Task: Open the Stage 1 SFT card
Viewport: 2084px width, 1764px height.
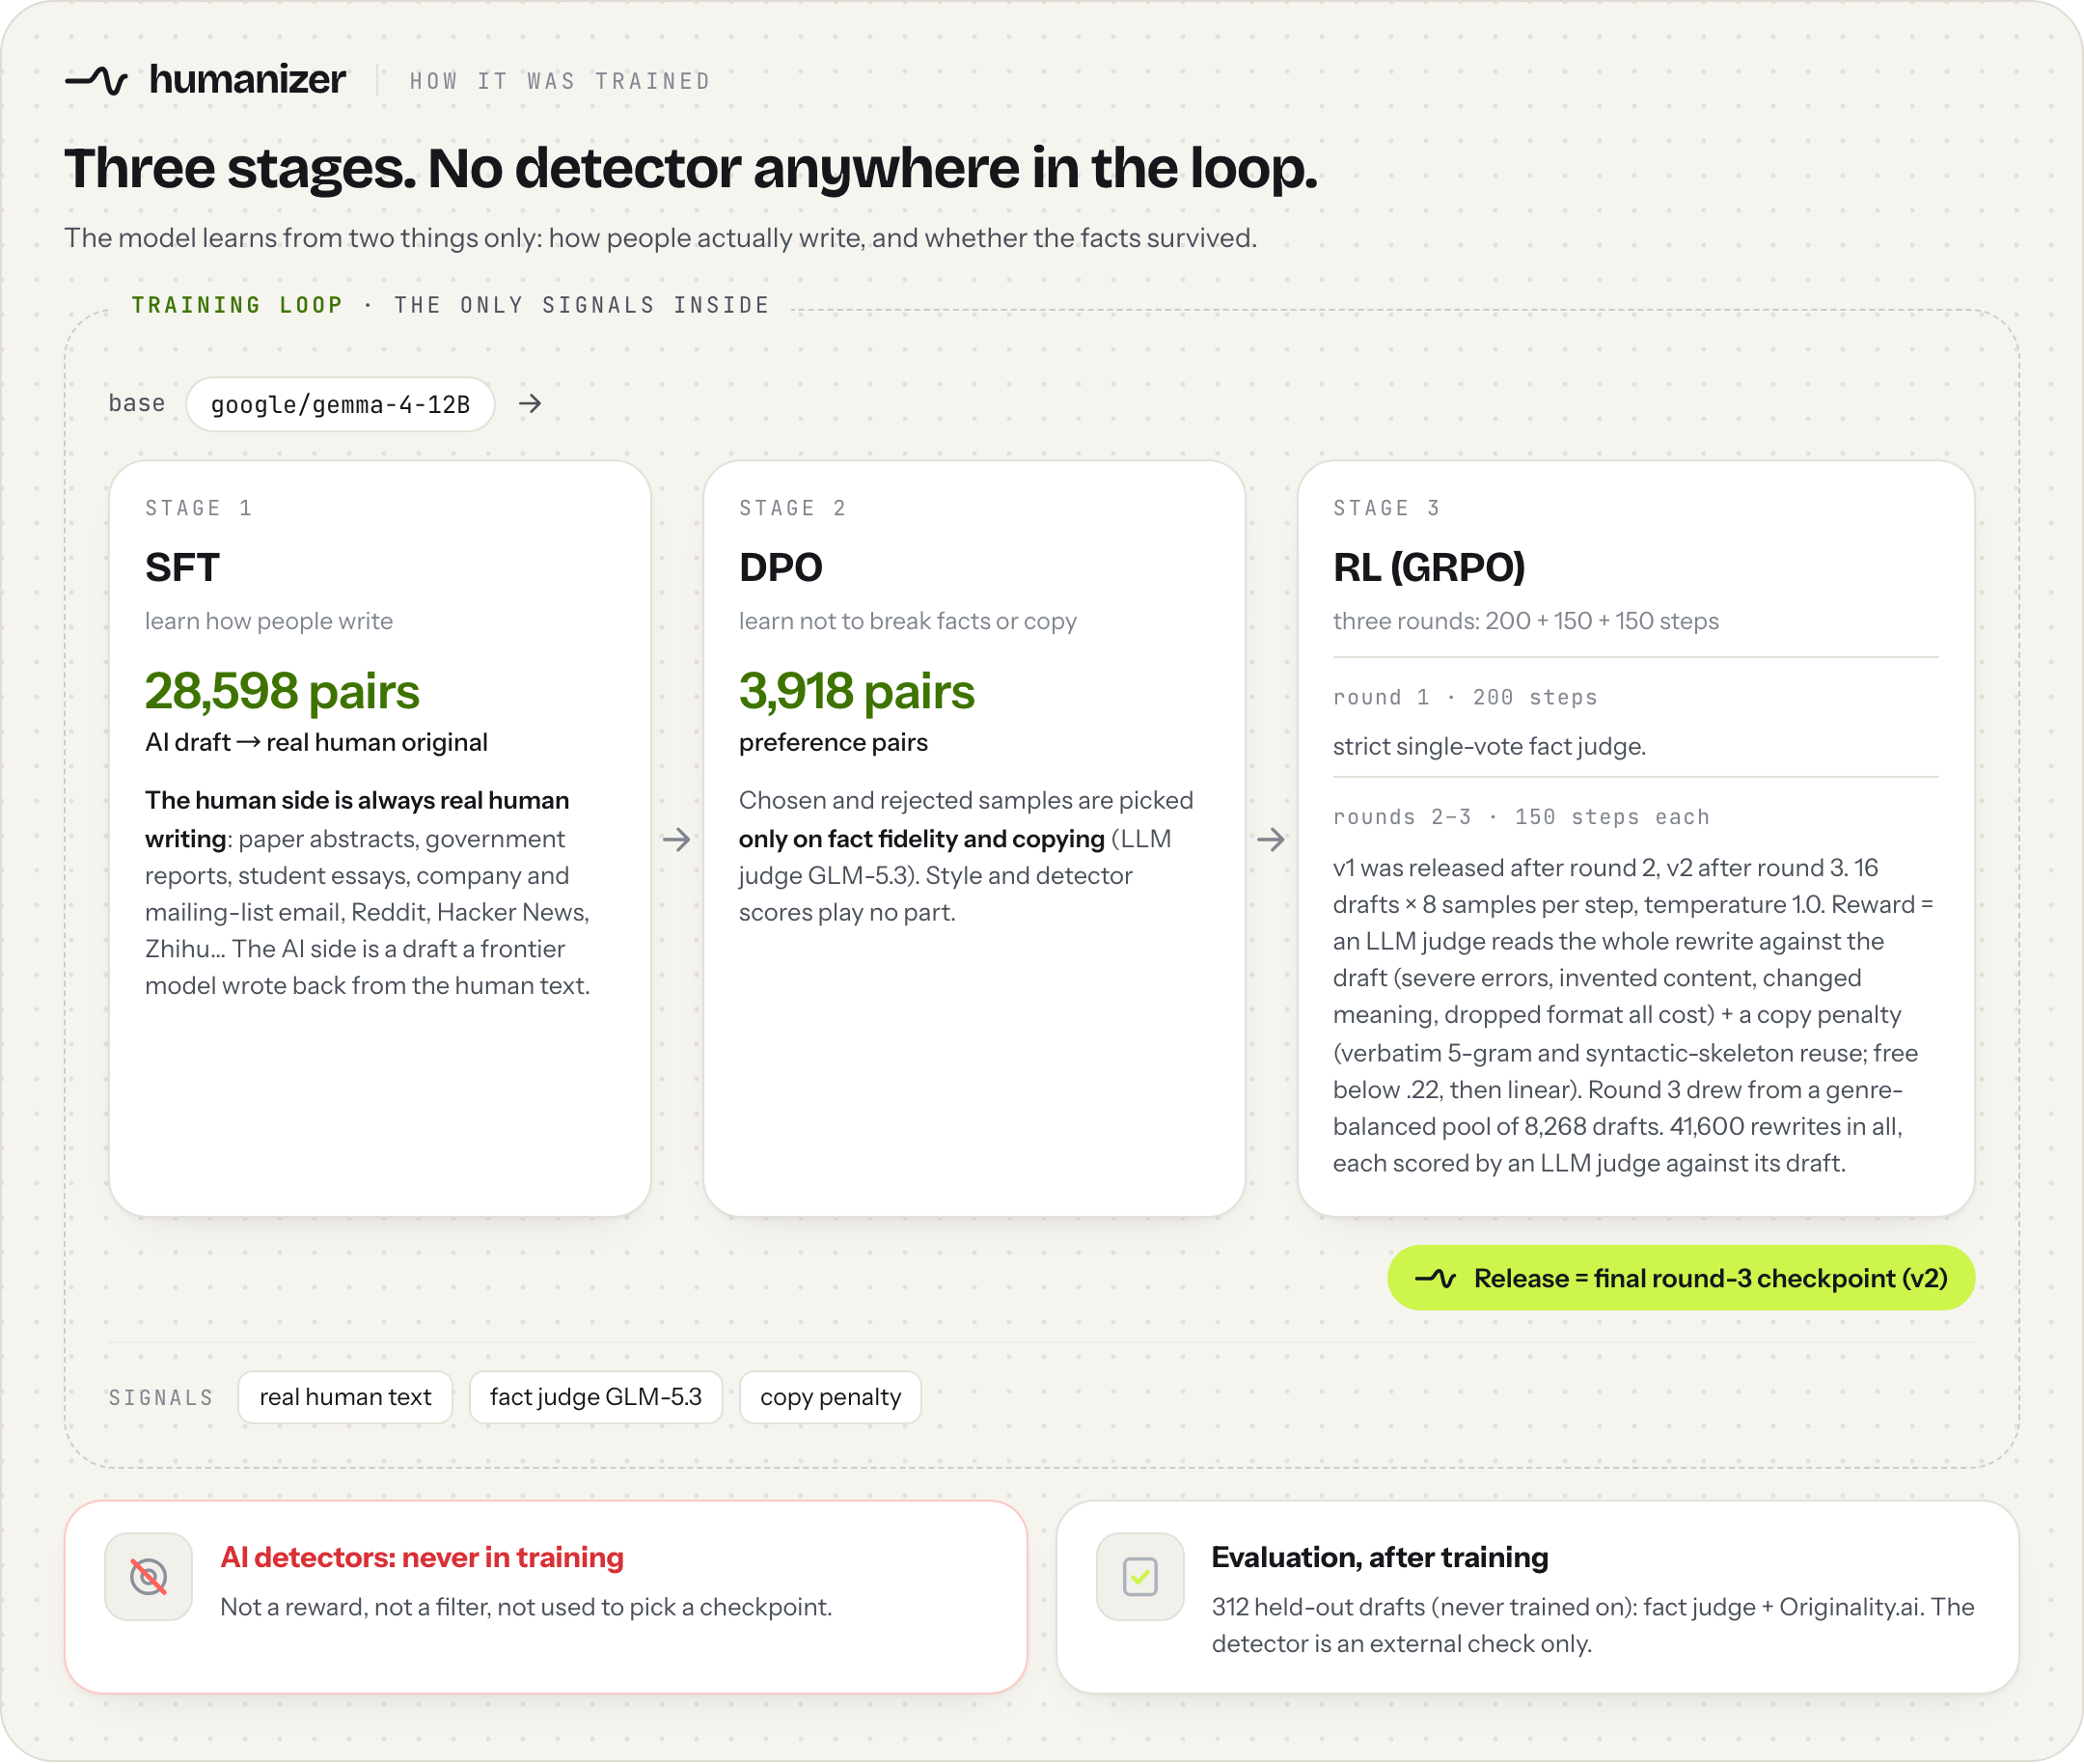Action: click(380, 838)
